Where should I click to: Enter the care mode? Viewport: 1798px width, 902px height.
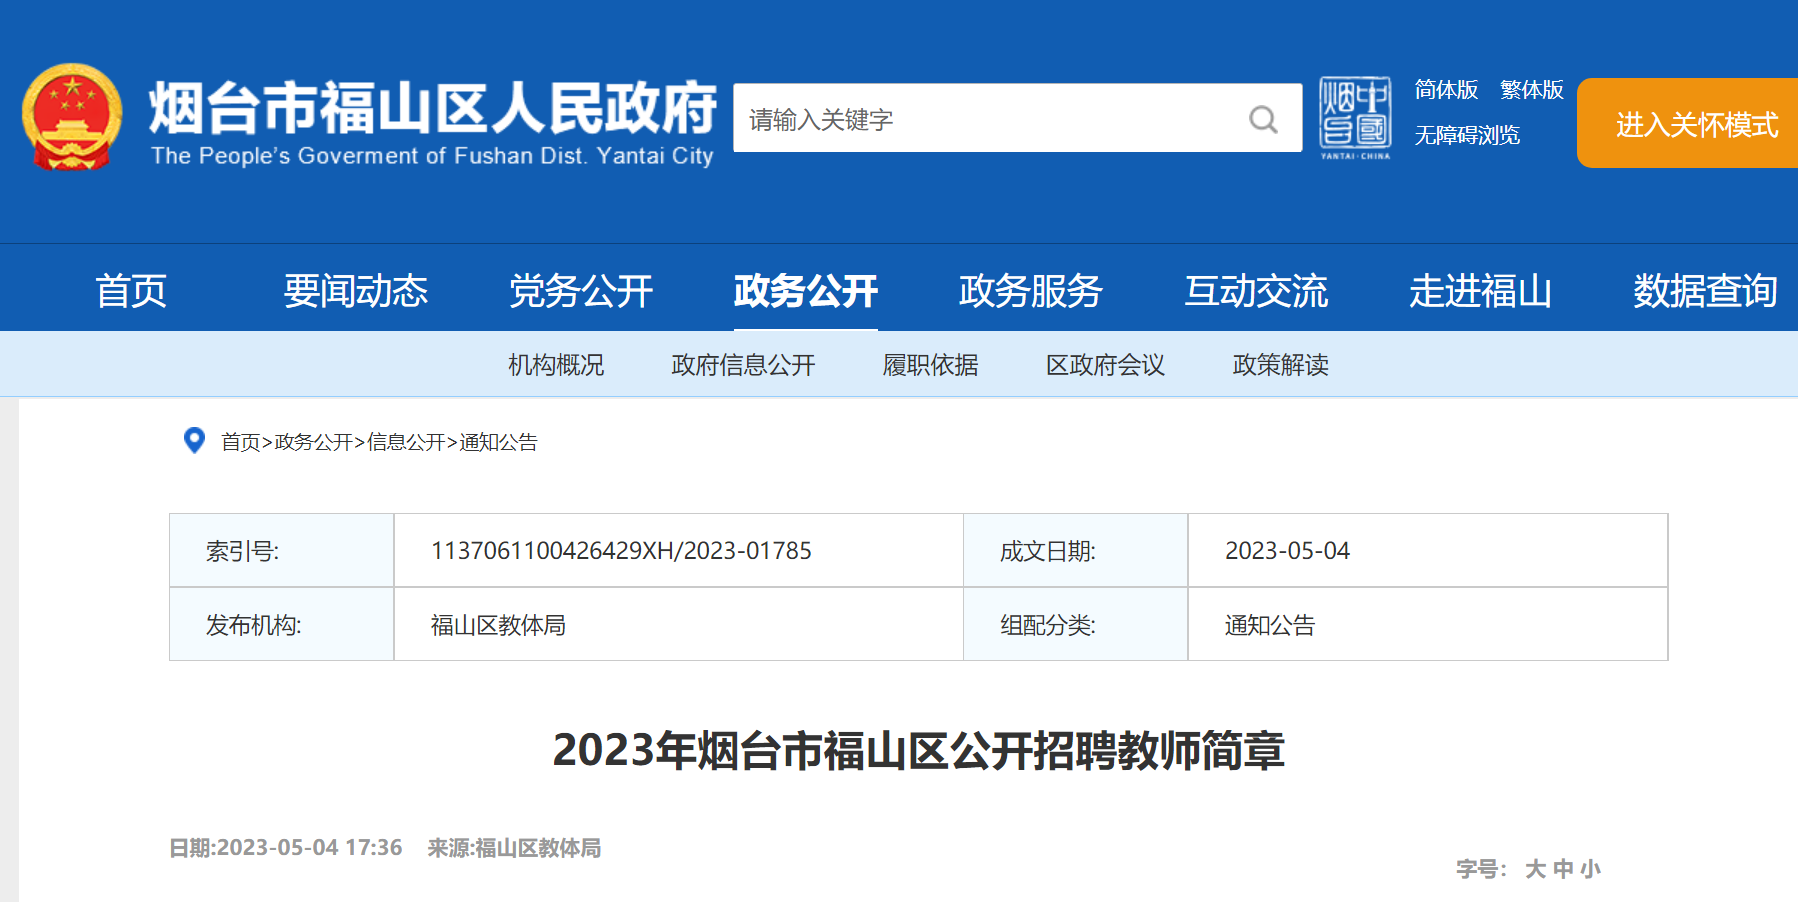[x=1696, y=124]
